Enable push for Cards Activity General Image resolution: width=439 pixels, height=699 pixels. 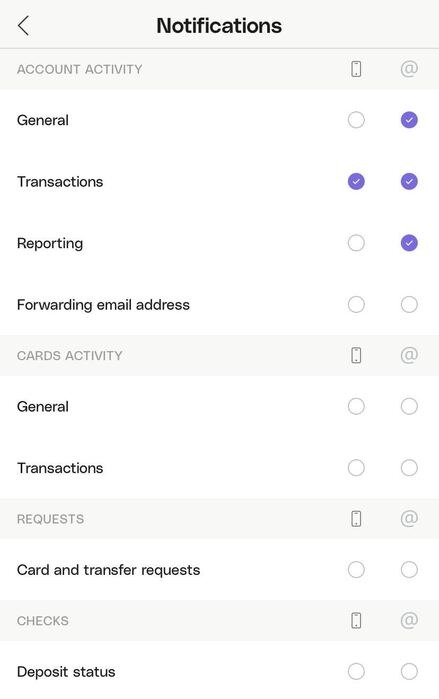356,406
